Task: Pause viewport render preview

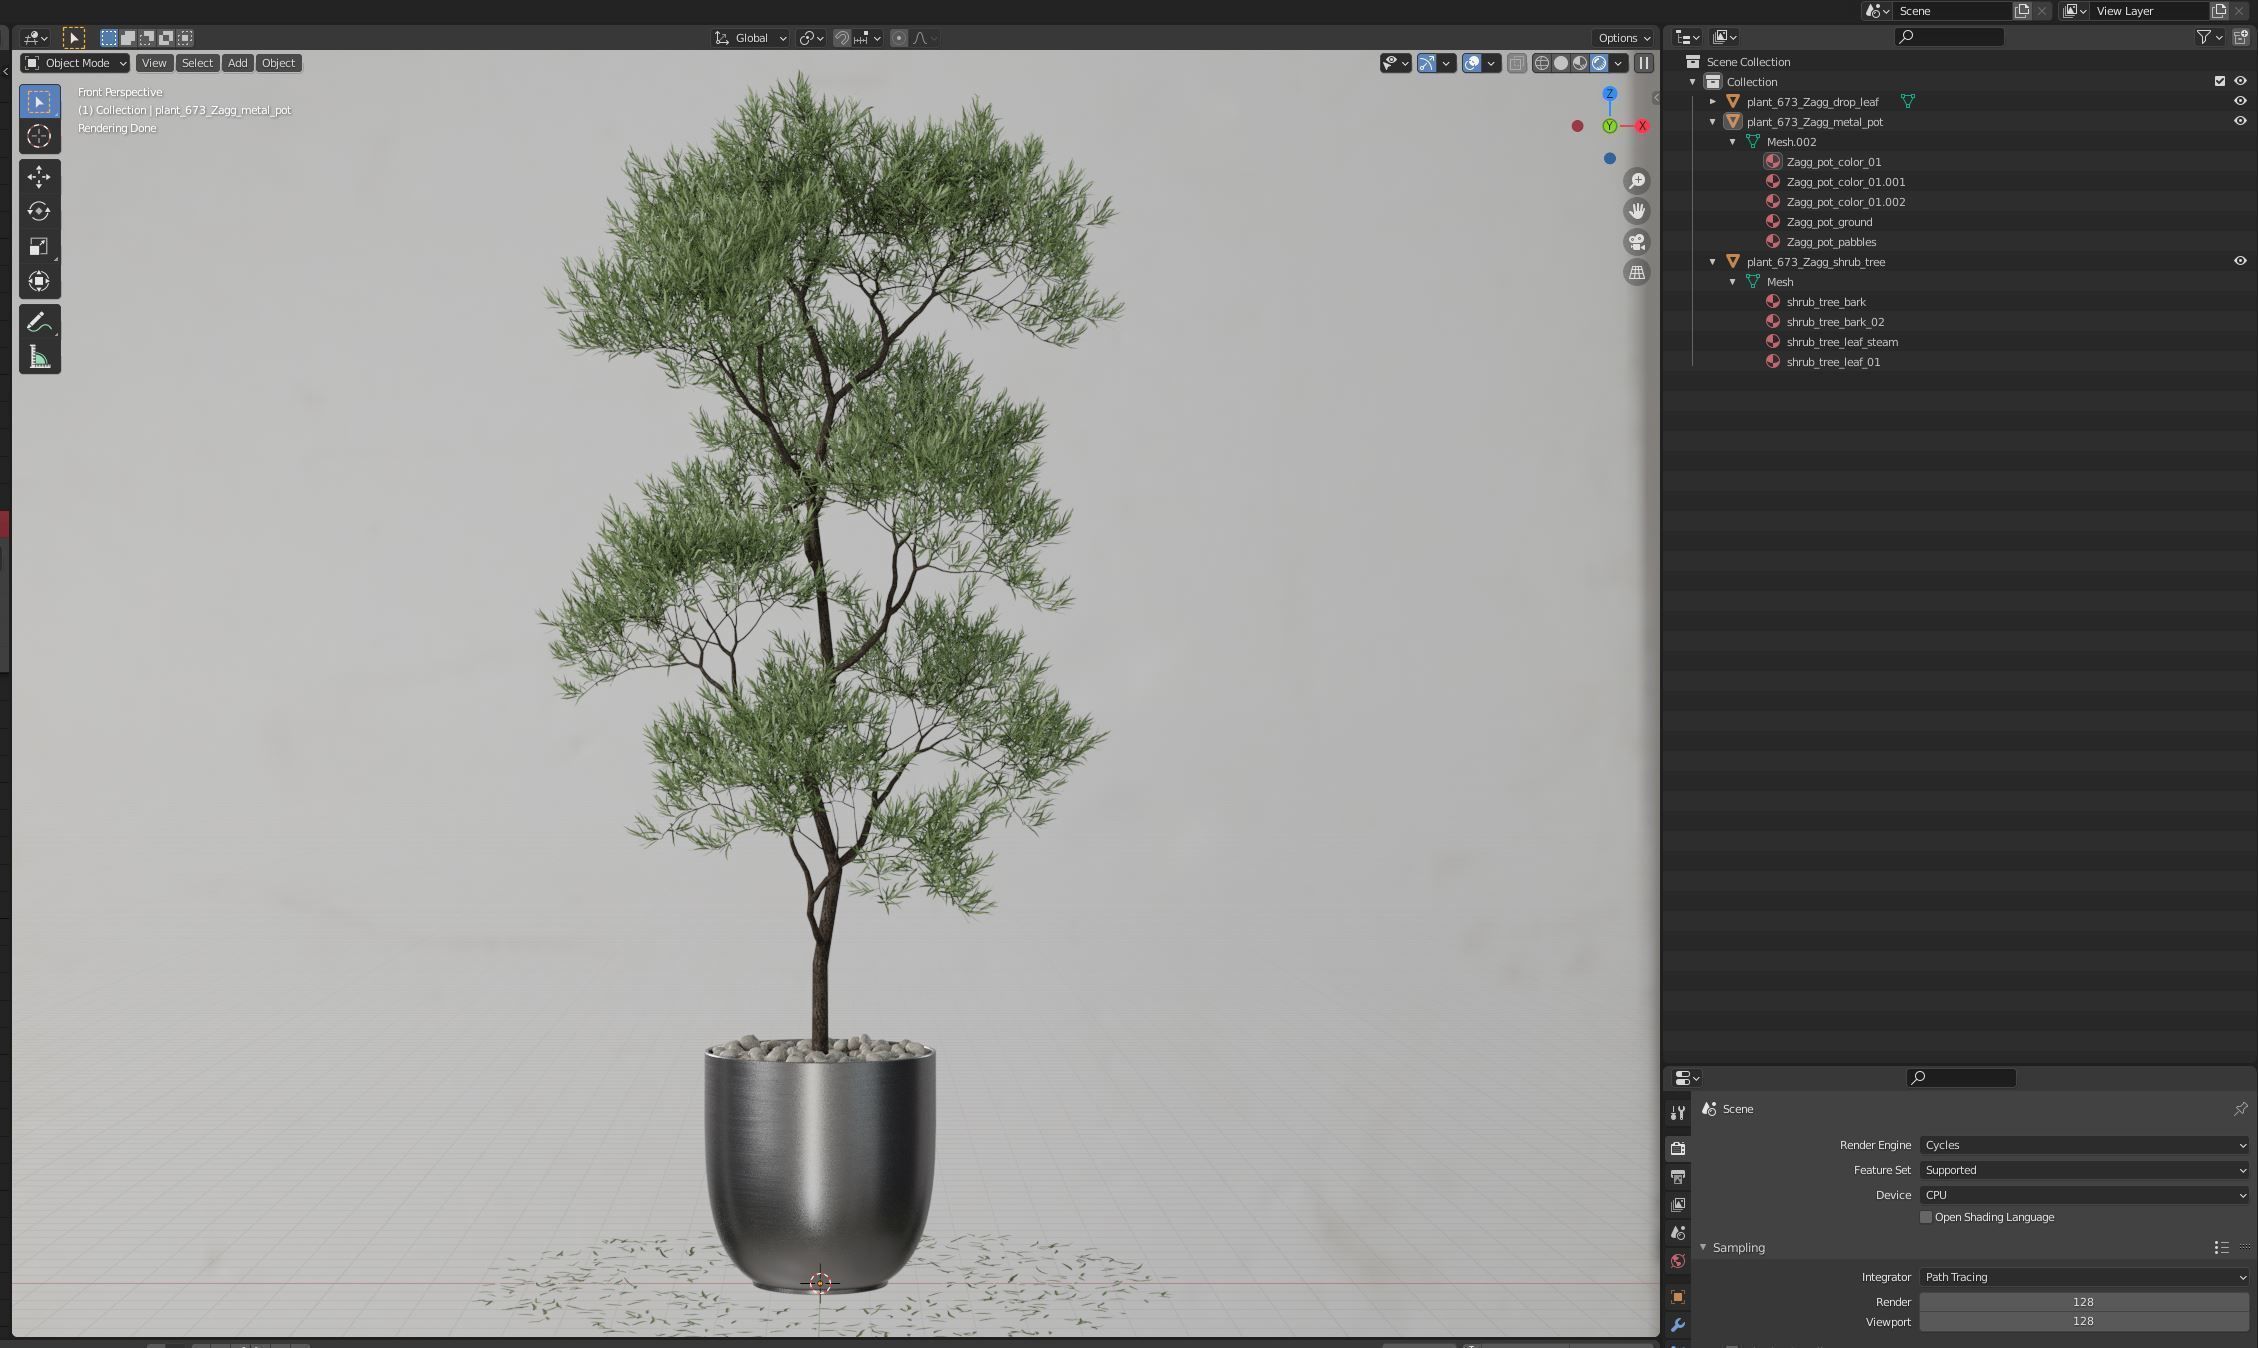Action: (x=1643, y=63)
